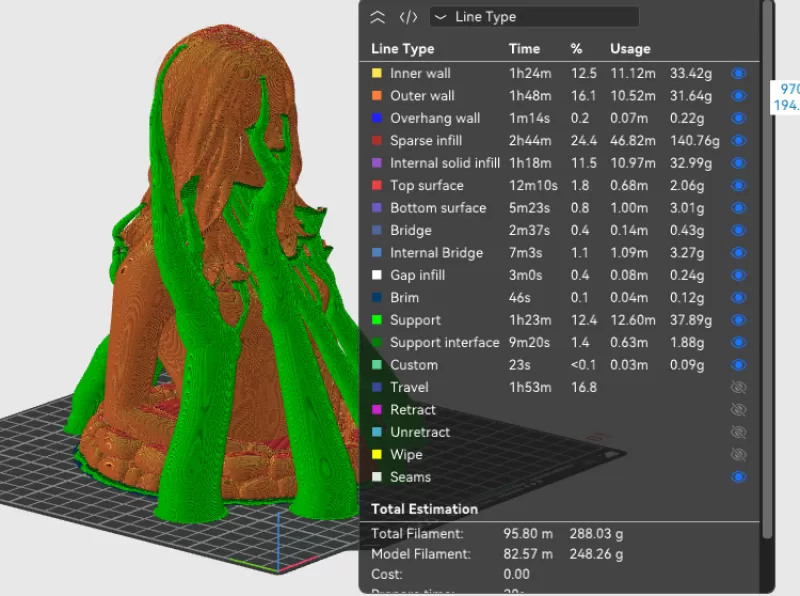Hide Inner wall lines with its eye icon
This screenshot has width=800, height=596.
[738, 73]
